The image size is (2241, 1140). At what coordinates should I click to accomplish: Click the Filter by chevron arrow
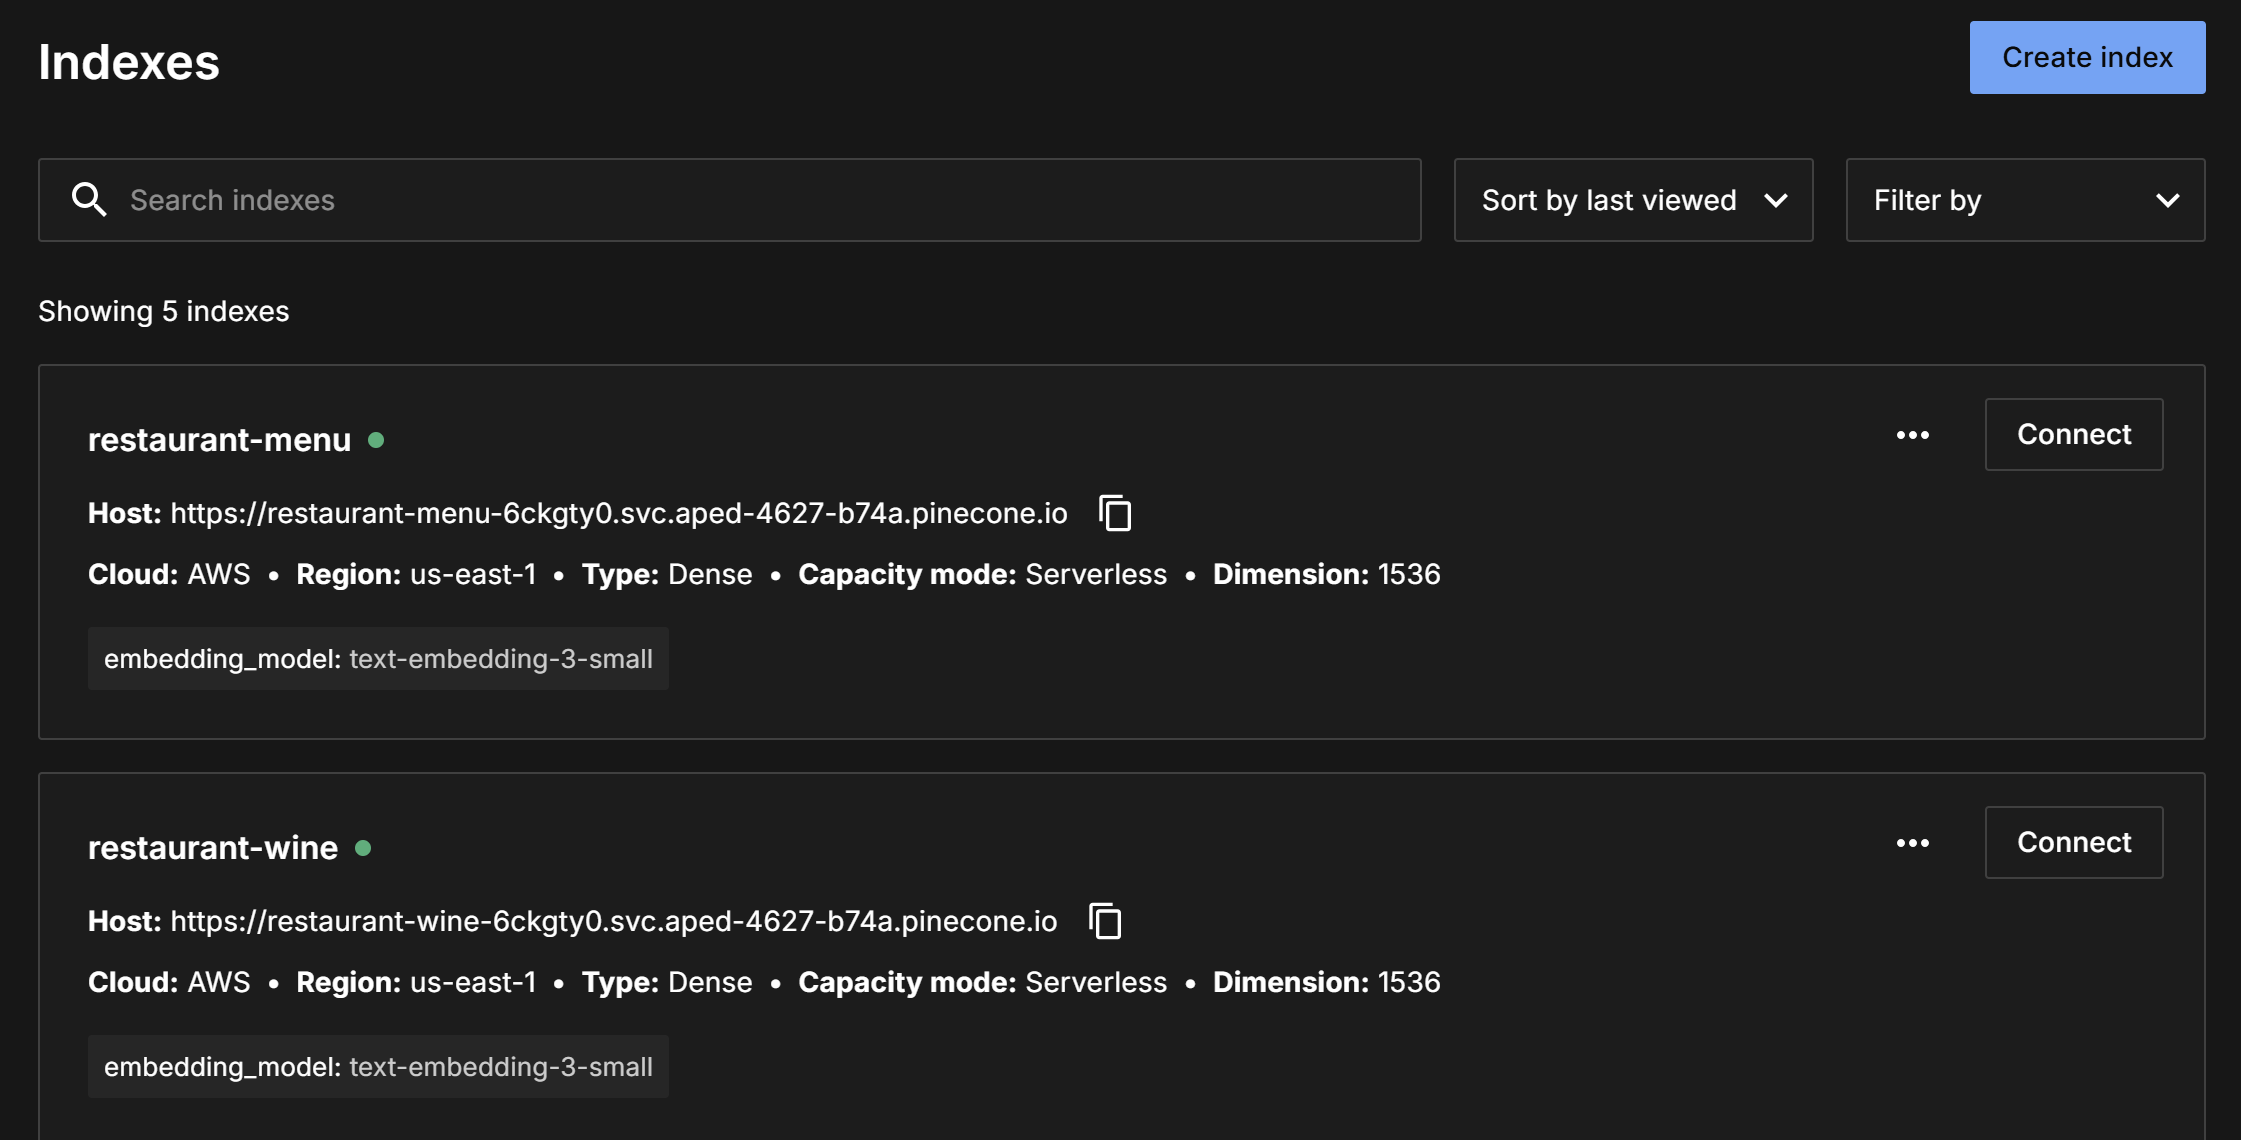[x=2167, y=200]
